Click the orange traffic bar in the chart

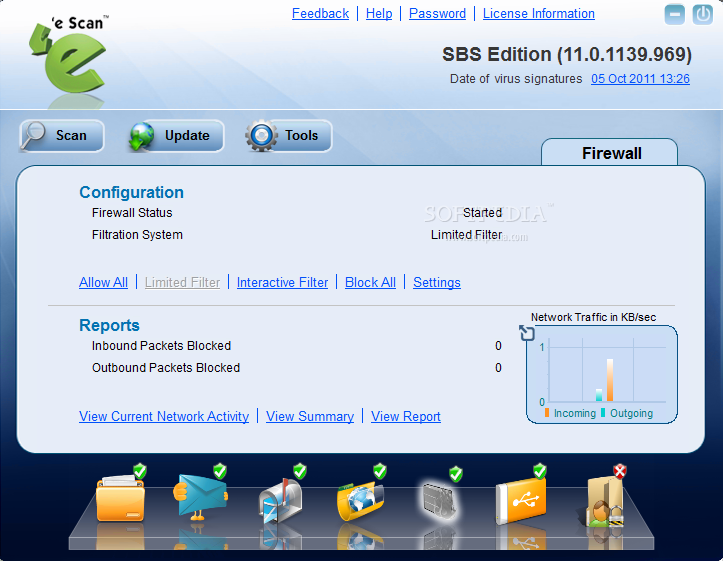tap(610, 380)
